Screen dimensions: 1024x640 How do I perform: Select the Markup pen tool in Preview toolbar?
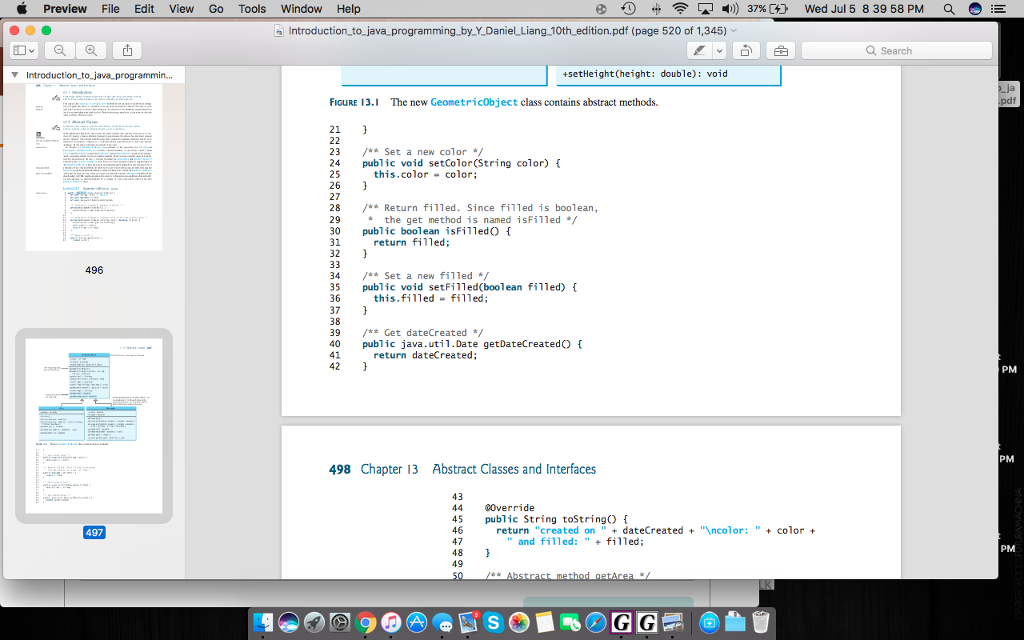pyautogui.click(x=700, y=50)
